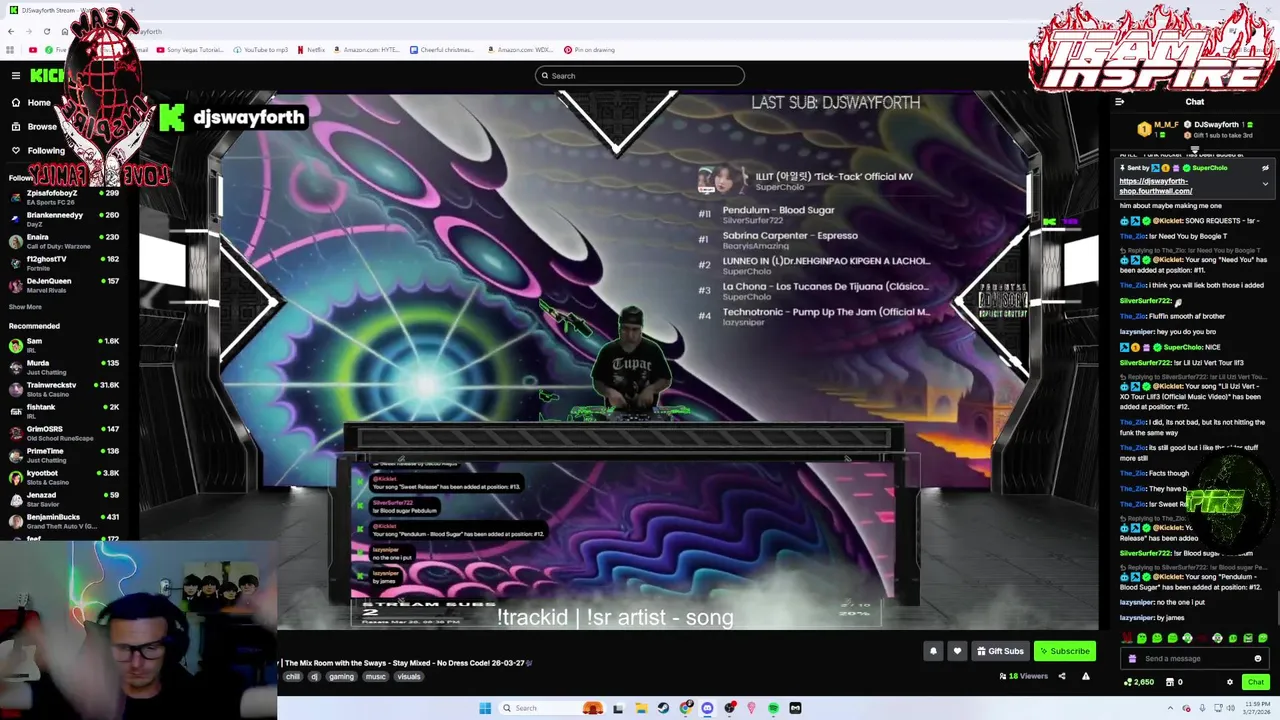The height and width of the screenshot is (720, 1280).
Task: Show the 18 Viewers list
Action: [x=1023, y=676]
